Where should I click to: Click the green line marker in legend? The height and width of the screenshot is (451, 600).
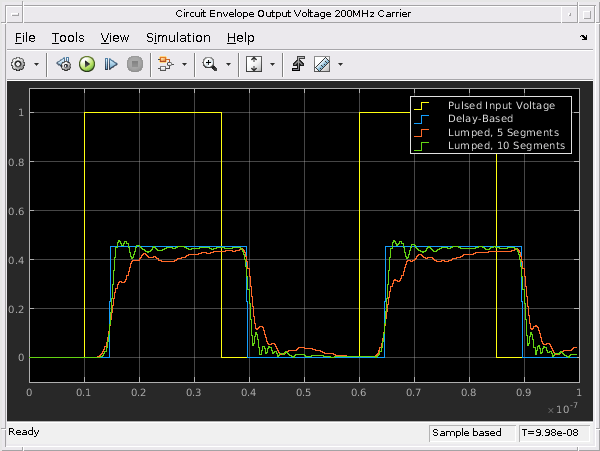(421, 146)
